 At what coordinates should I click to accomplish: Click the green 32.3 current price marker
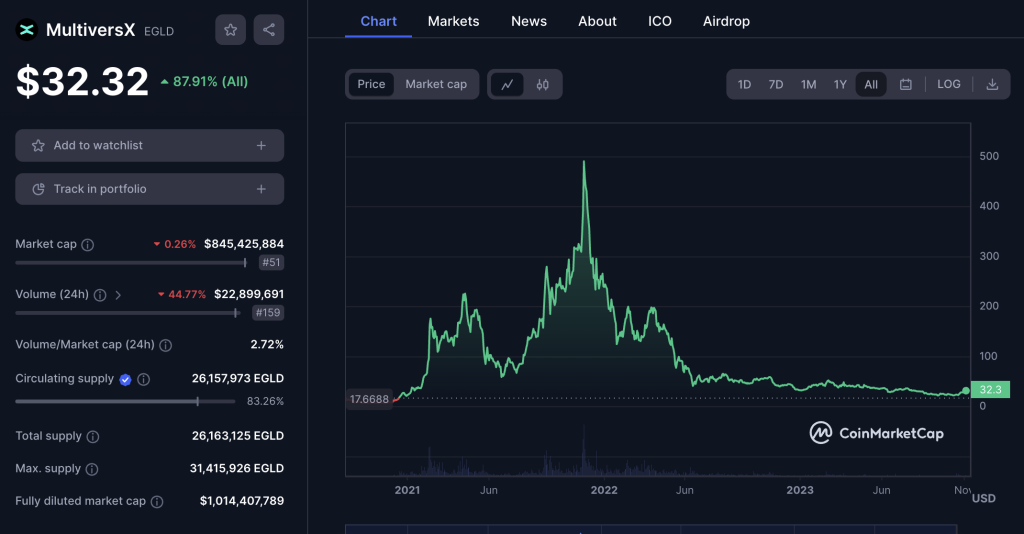click(990, 390)
